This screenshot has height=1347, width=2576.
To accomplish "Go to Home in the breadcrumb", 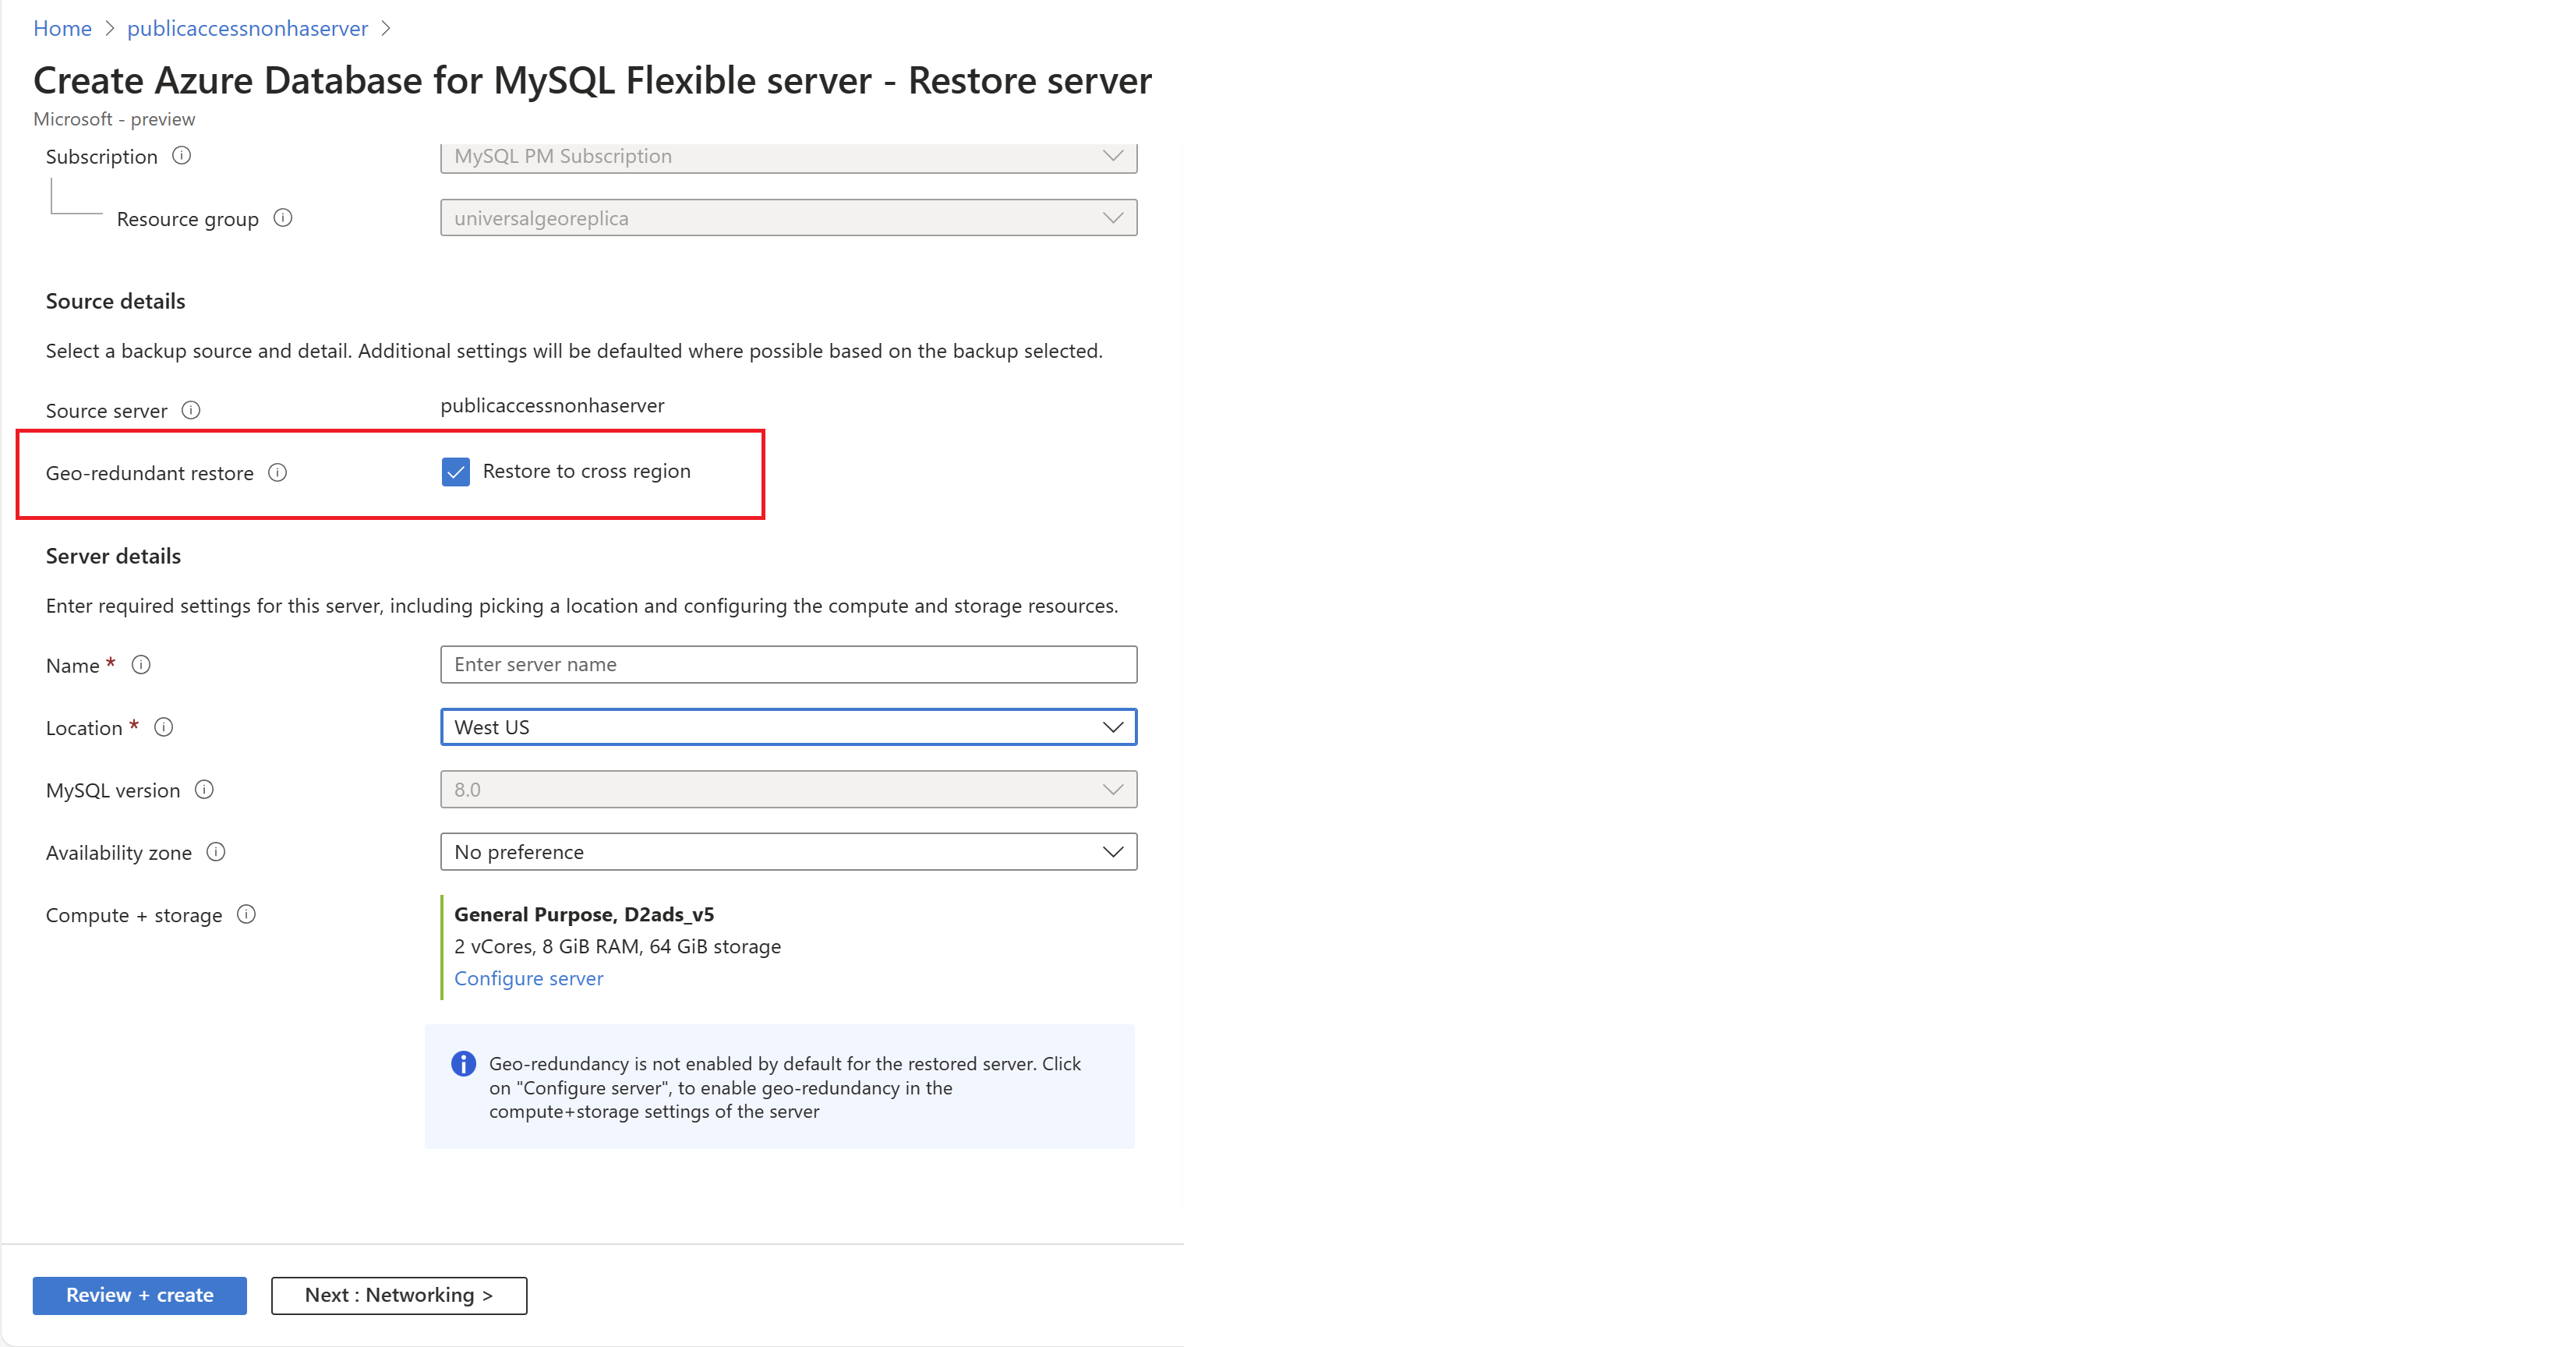I will coord(62,28).
